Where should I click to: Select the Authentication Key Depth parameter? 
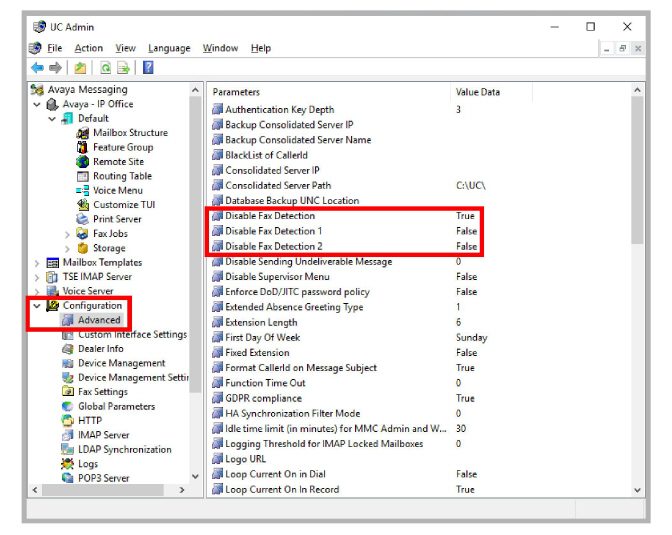(279, 110)
